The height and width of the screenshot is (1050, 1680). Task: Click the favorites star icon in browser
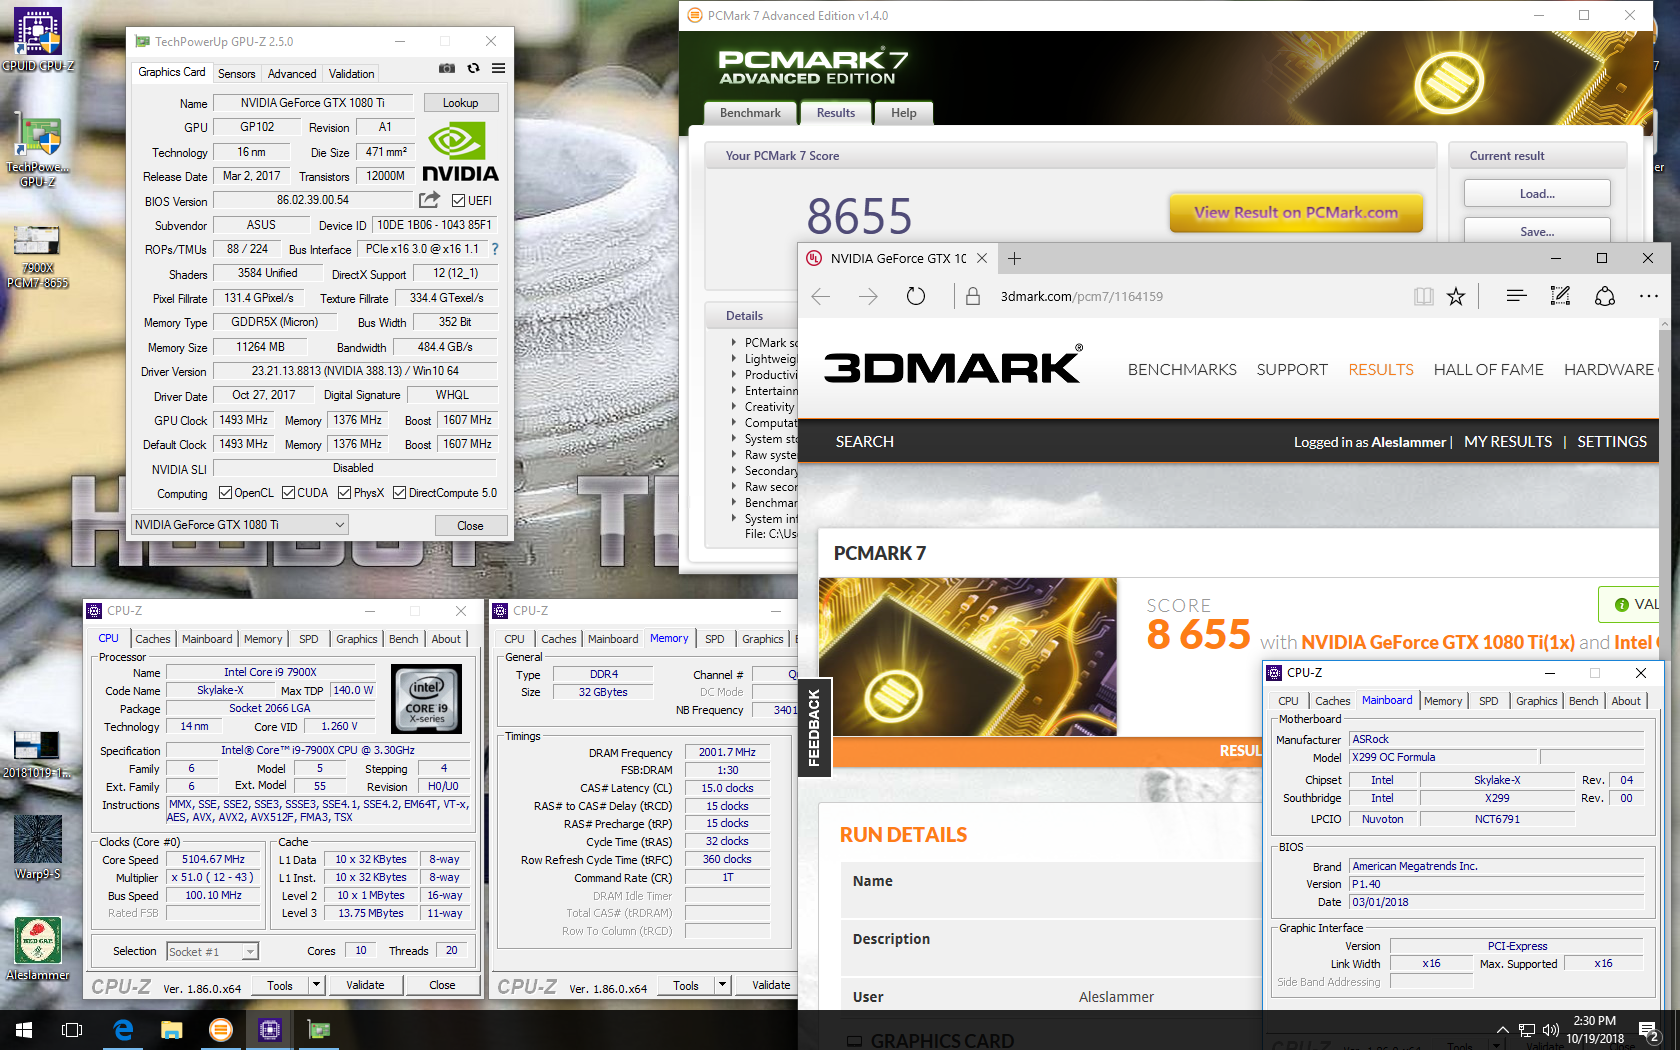pos(1456,296)
